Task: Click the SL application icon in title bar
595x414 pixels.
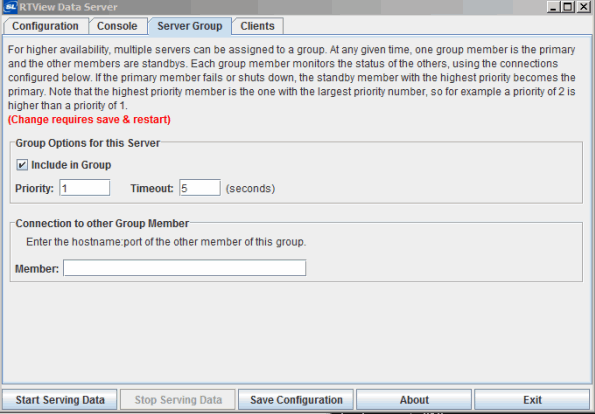Action: pyautogui.click(x=10, y=6)
